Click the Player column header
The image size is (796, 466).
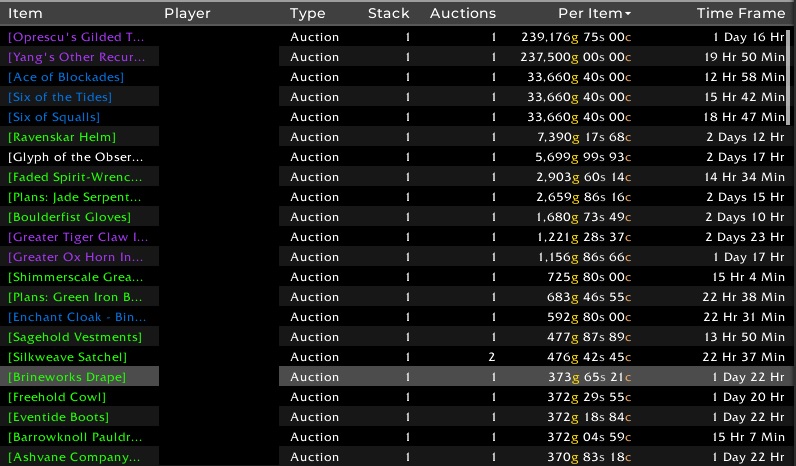[187, 14]
